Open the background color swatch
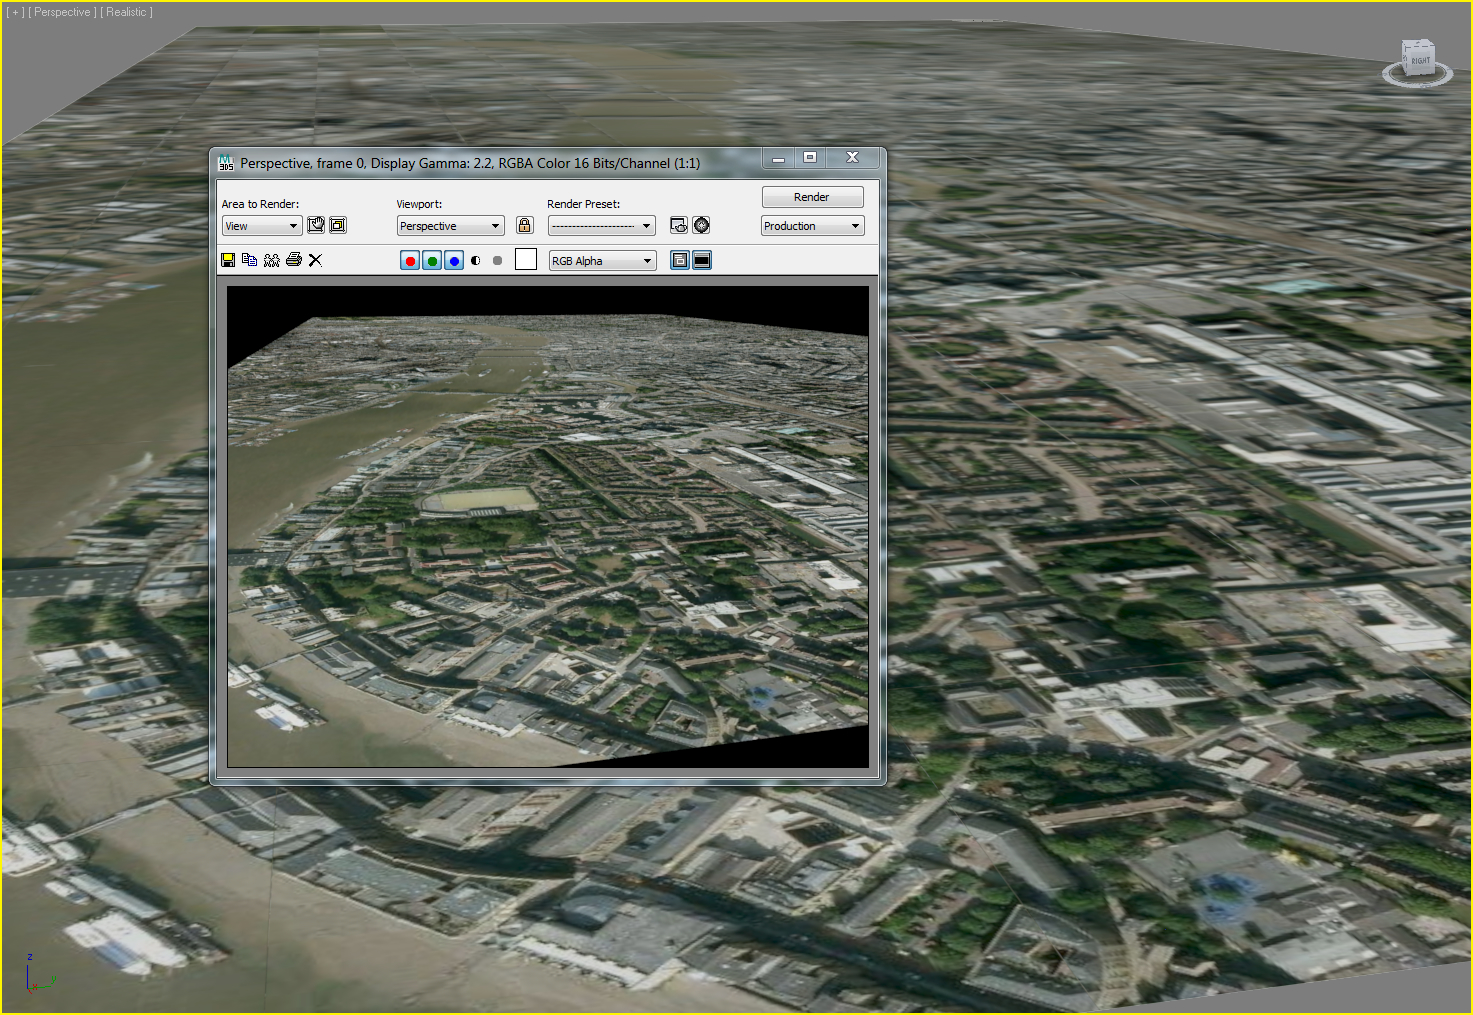Screen dimensions: 1473x1015 pyautogui.click(x=526, y=259)
